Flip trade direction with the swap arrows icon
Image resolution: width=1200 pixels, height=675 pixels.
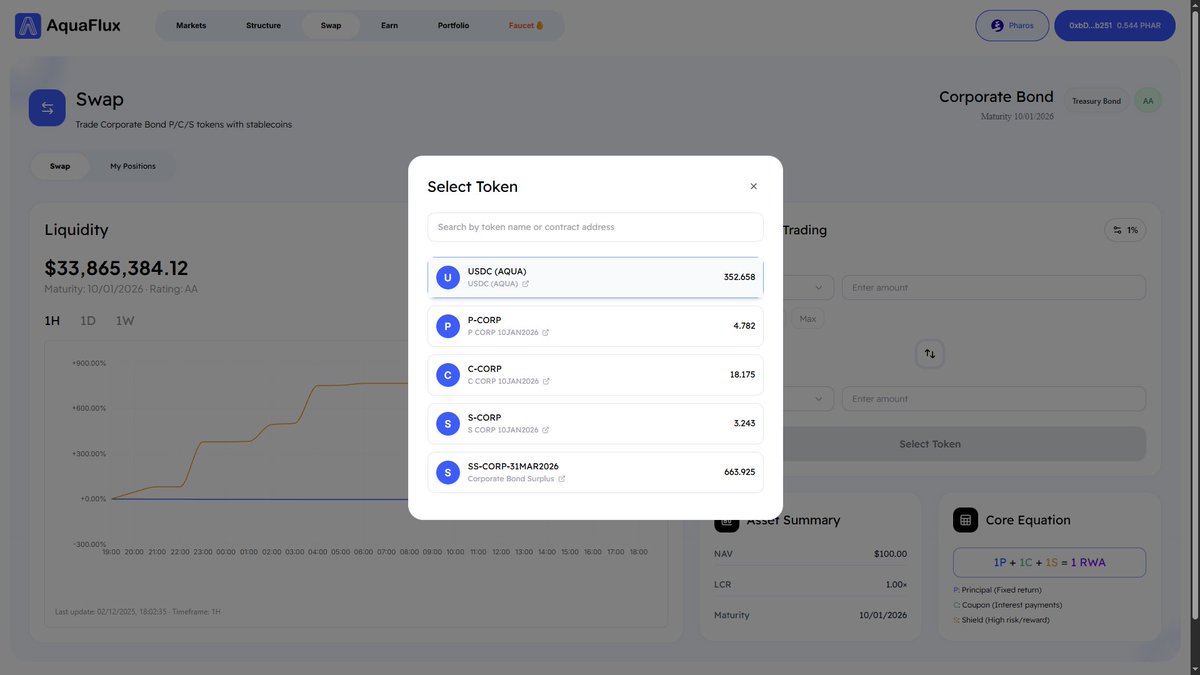929,353
